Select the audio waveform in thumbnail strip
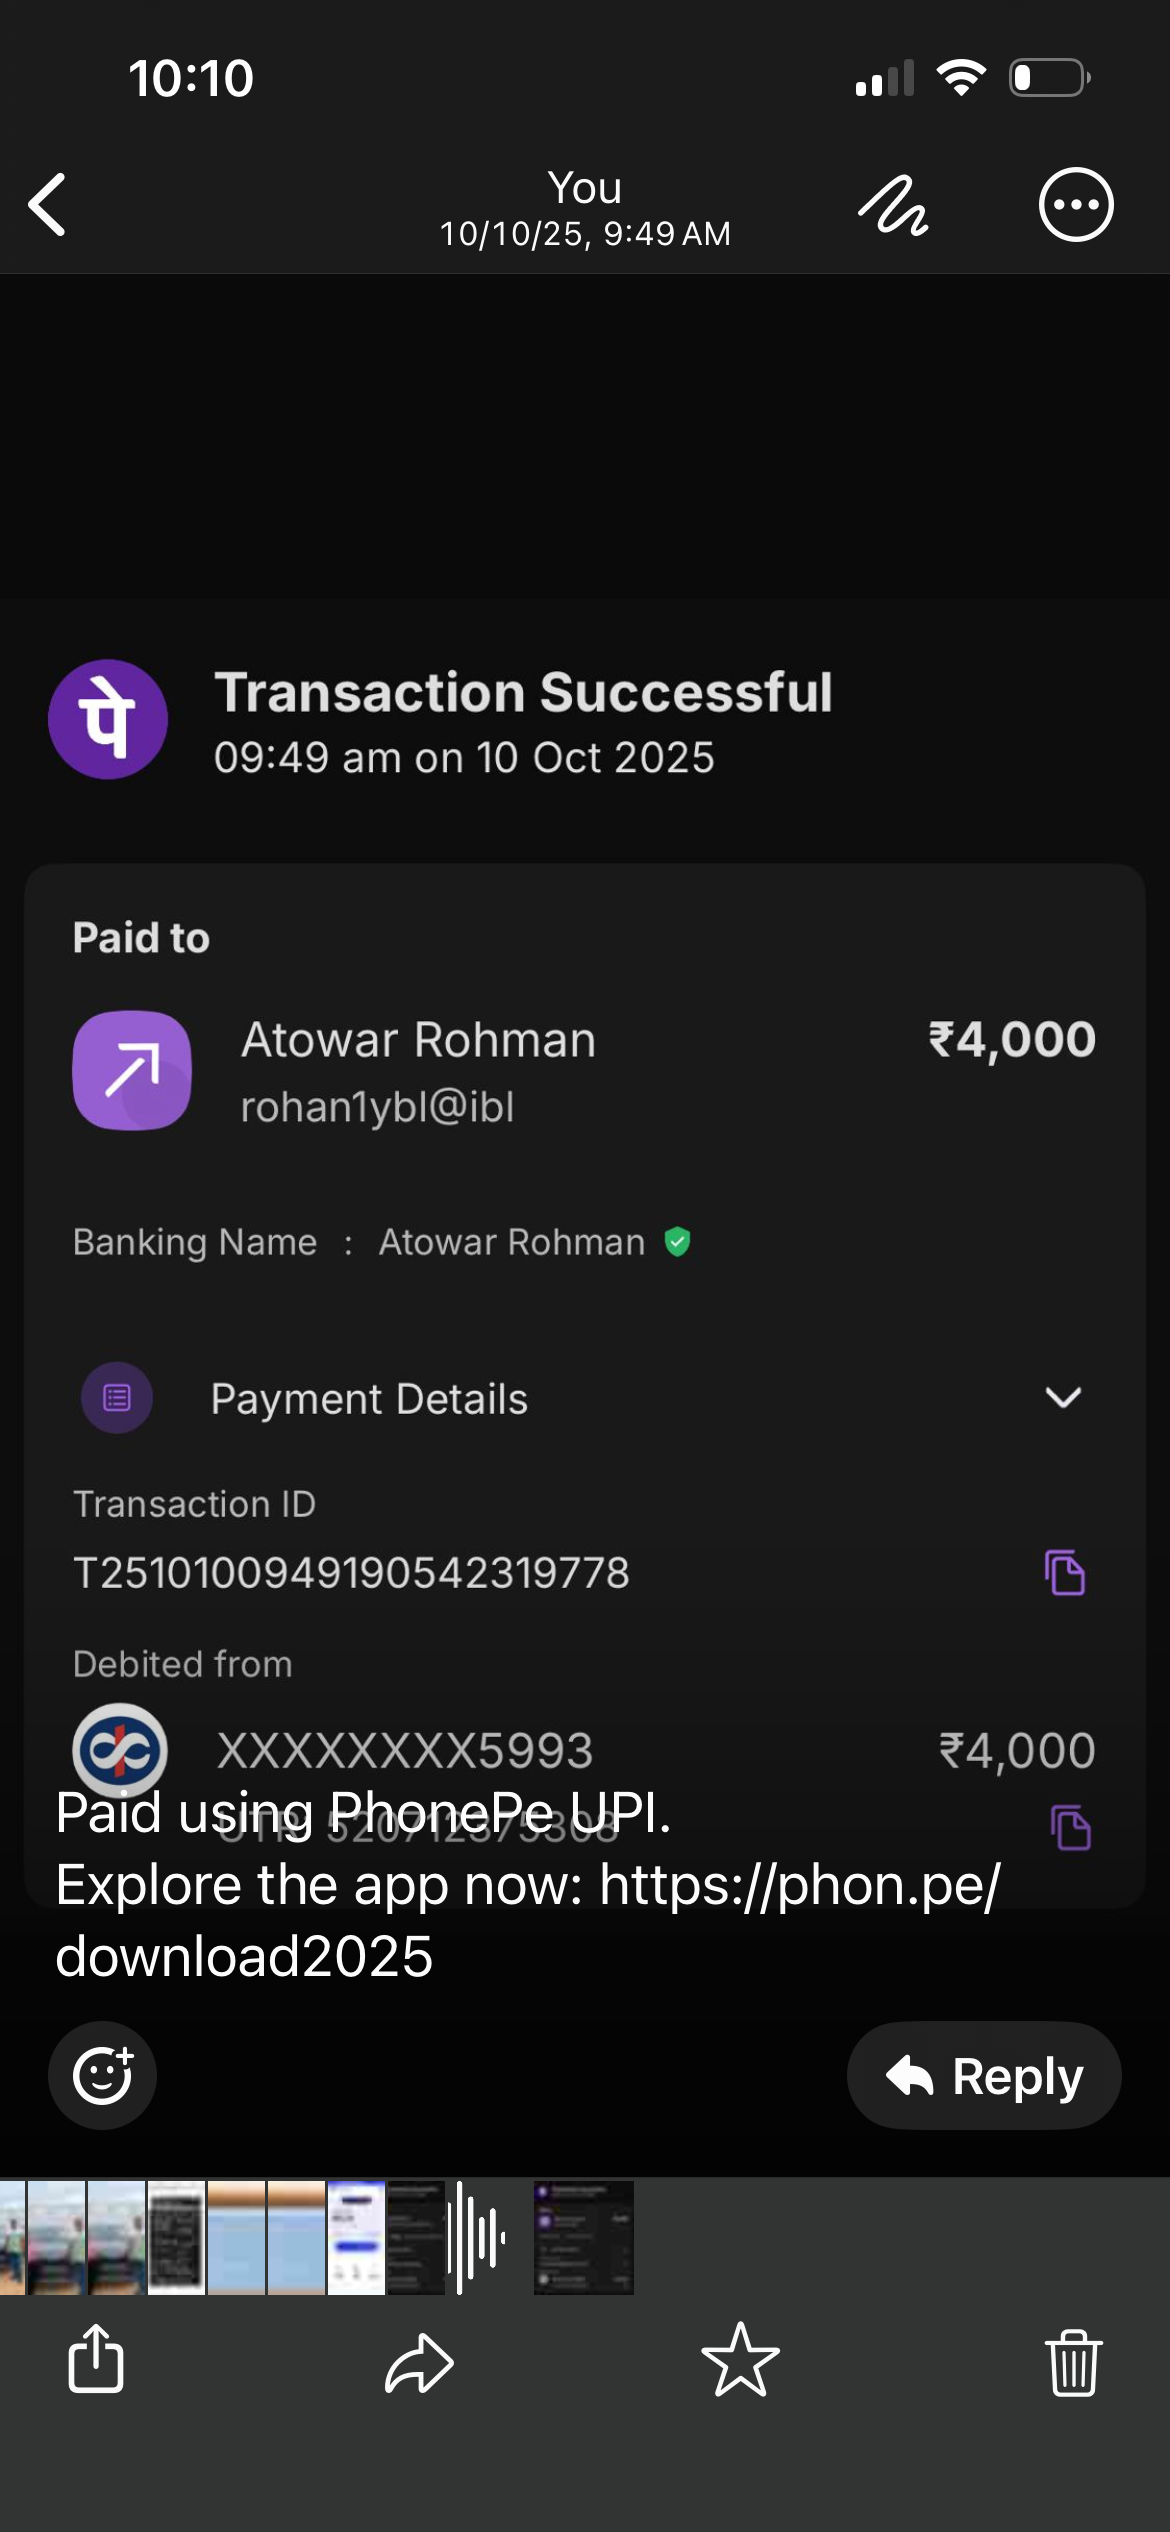This screenshot has width=1170, height=2532. pyautogui.click(x=477, y=2238)
